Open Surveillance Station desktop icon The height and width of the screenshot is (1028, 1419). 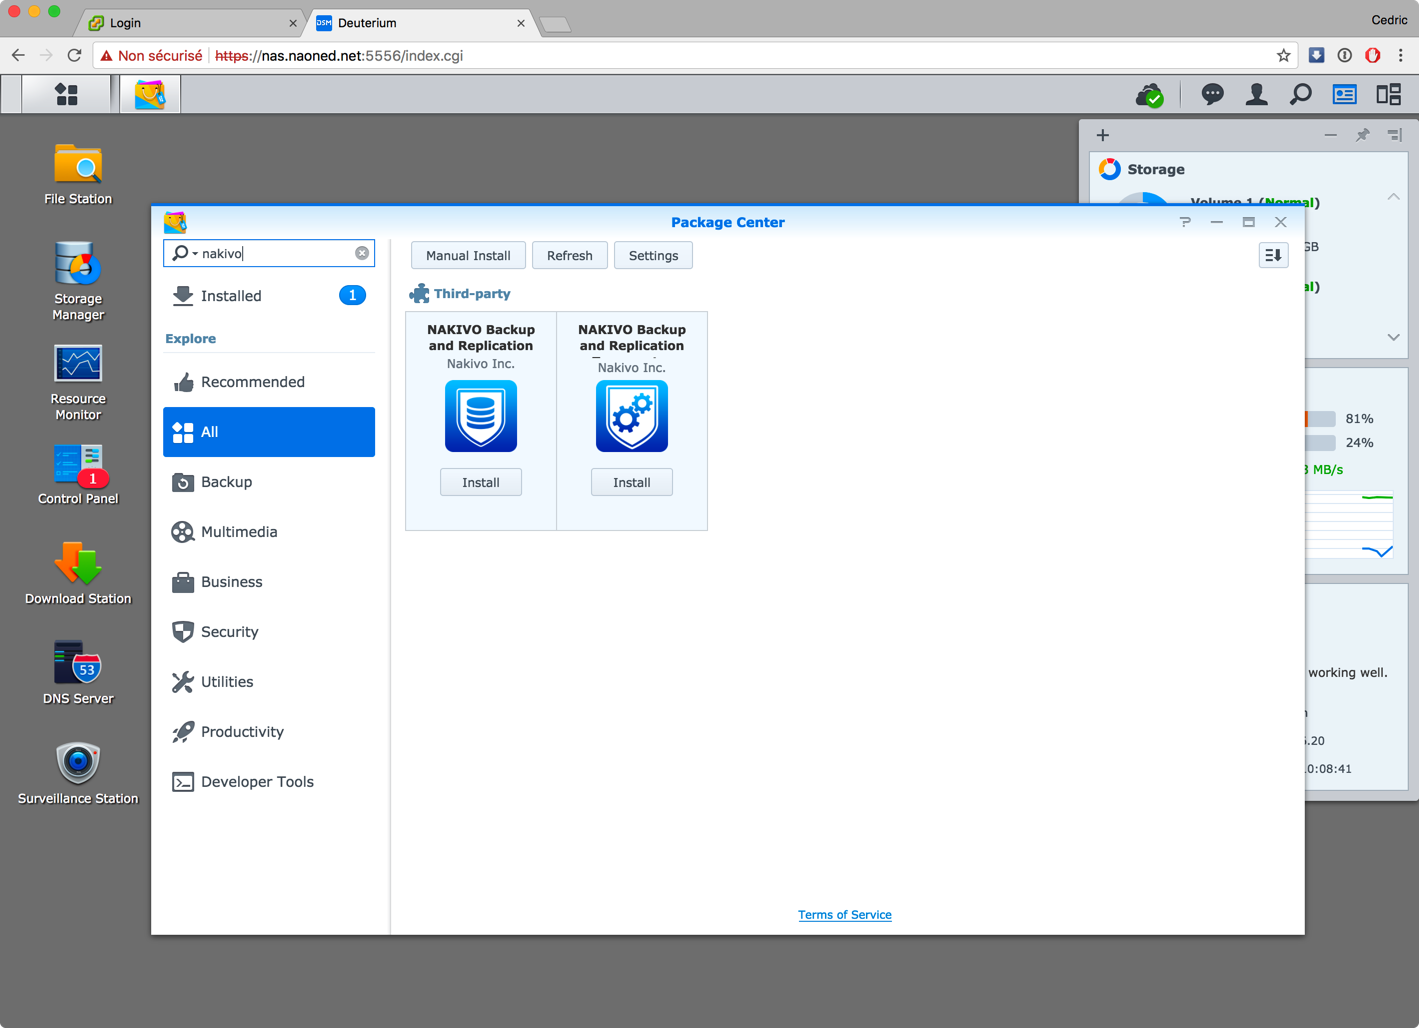78,771
